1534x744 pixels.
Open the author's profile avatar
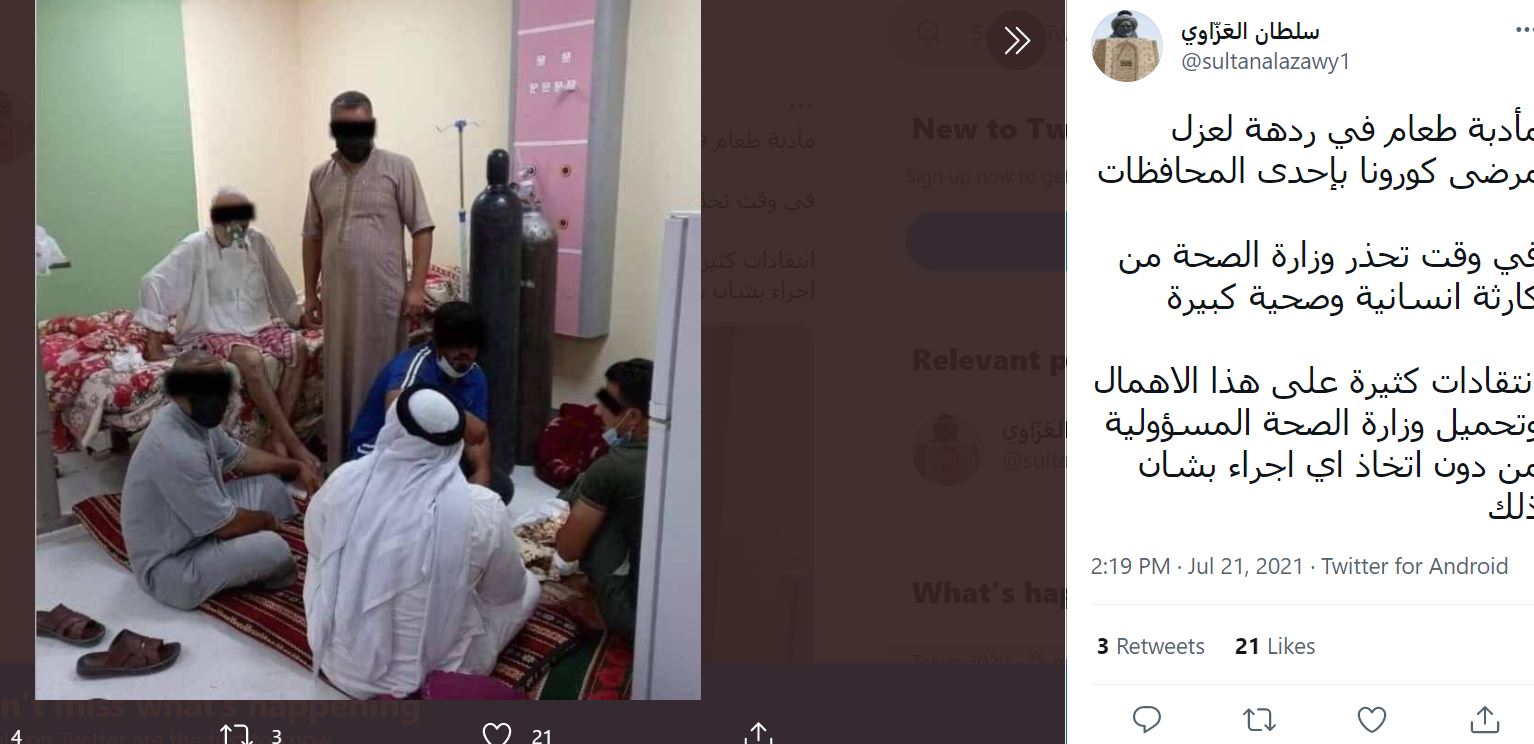(1126, 46)
